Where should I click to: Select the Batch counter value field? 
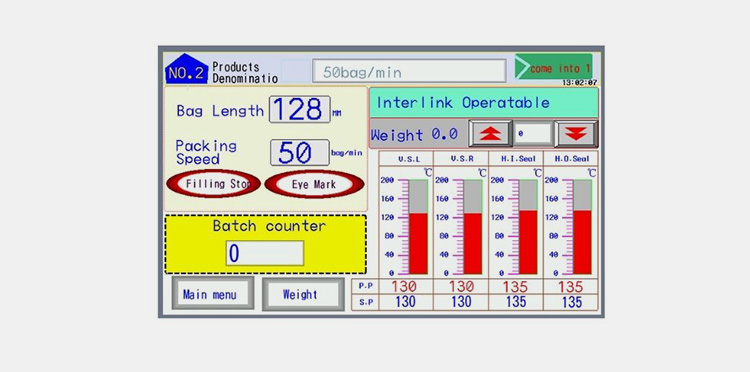click(x=265, y=253)
